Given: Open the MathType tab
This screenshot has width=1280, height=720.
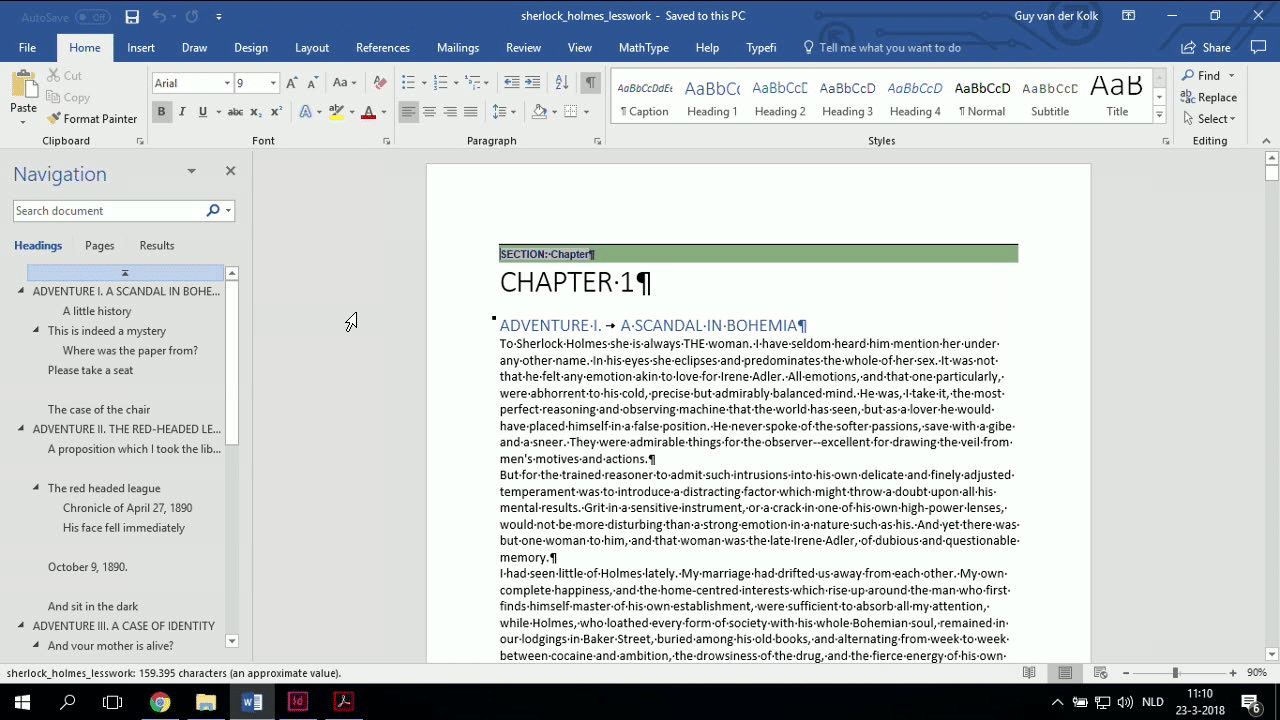Looking at the screenshot, I should [x=644, y=47].
